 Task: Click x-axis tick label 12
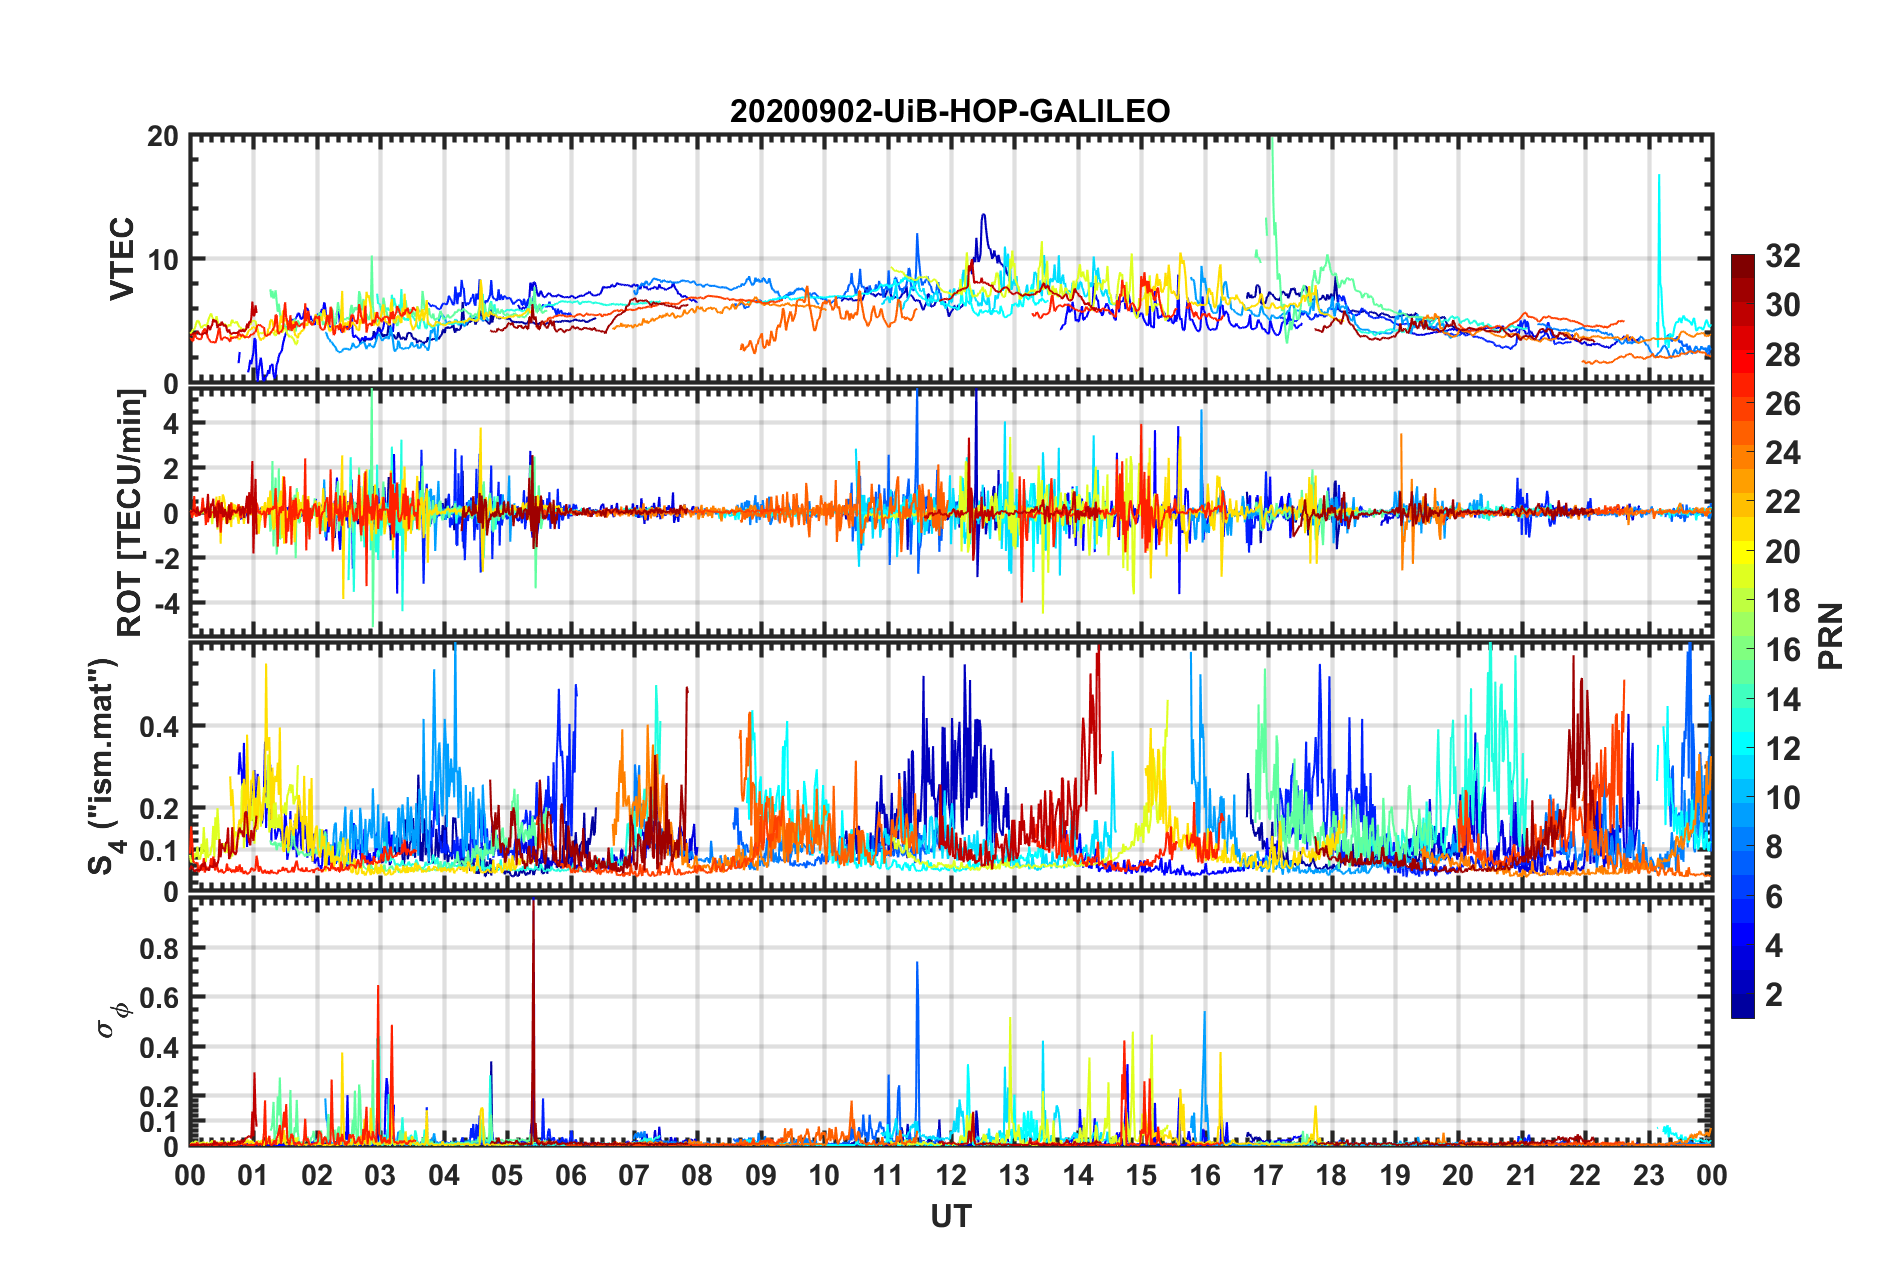951,1175
